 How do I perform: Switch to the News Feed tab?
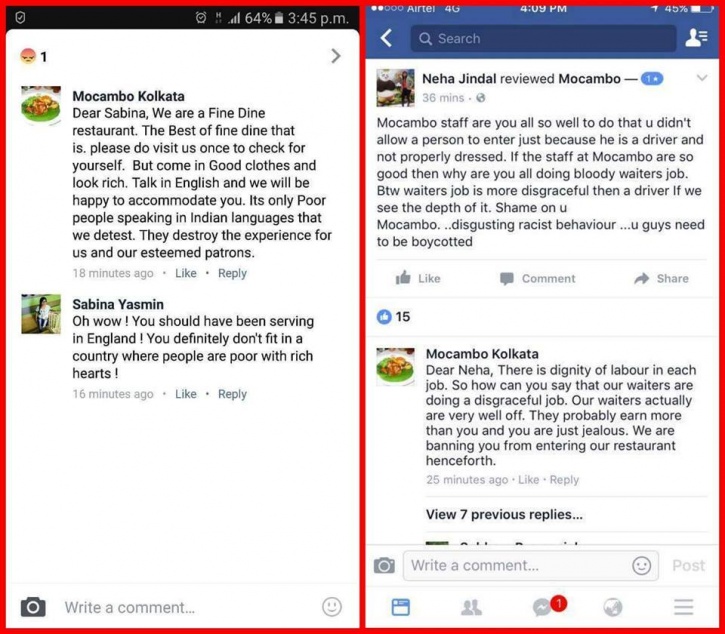point(400,607)
